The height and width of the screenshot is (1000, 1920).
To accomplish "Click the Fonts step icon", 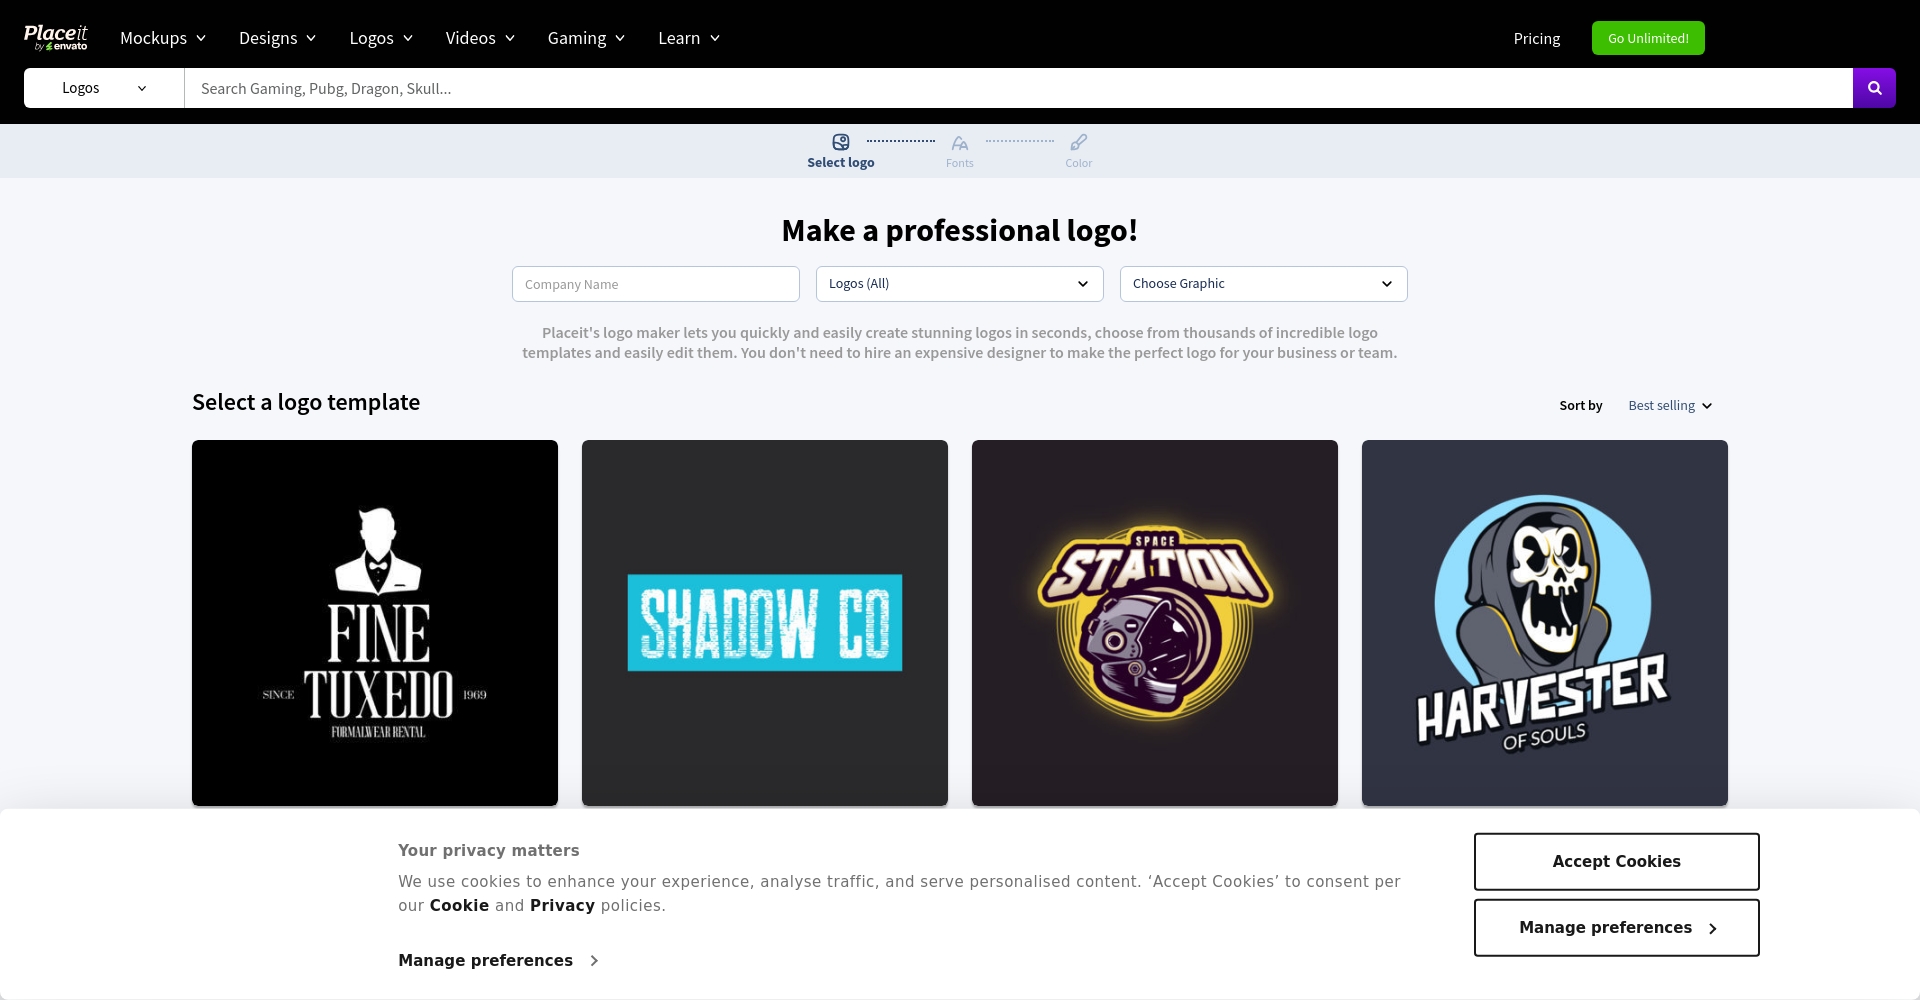I will tap(959, 143).
